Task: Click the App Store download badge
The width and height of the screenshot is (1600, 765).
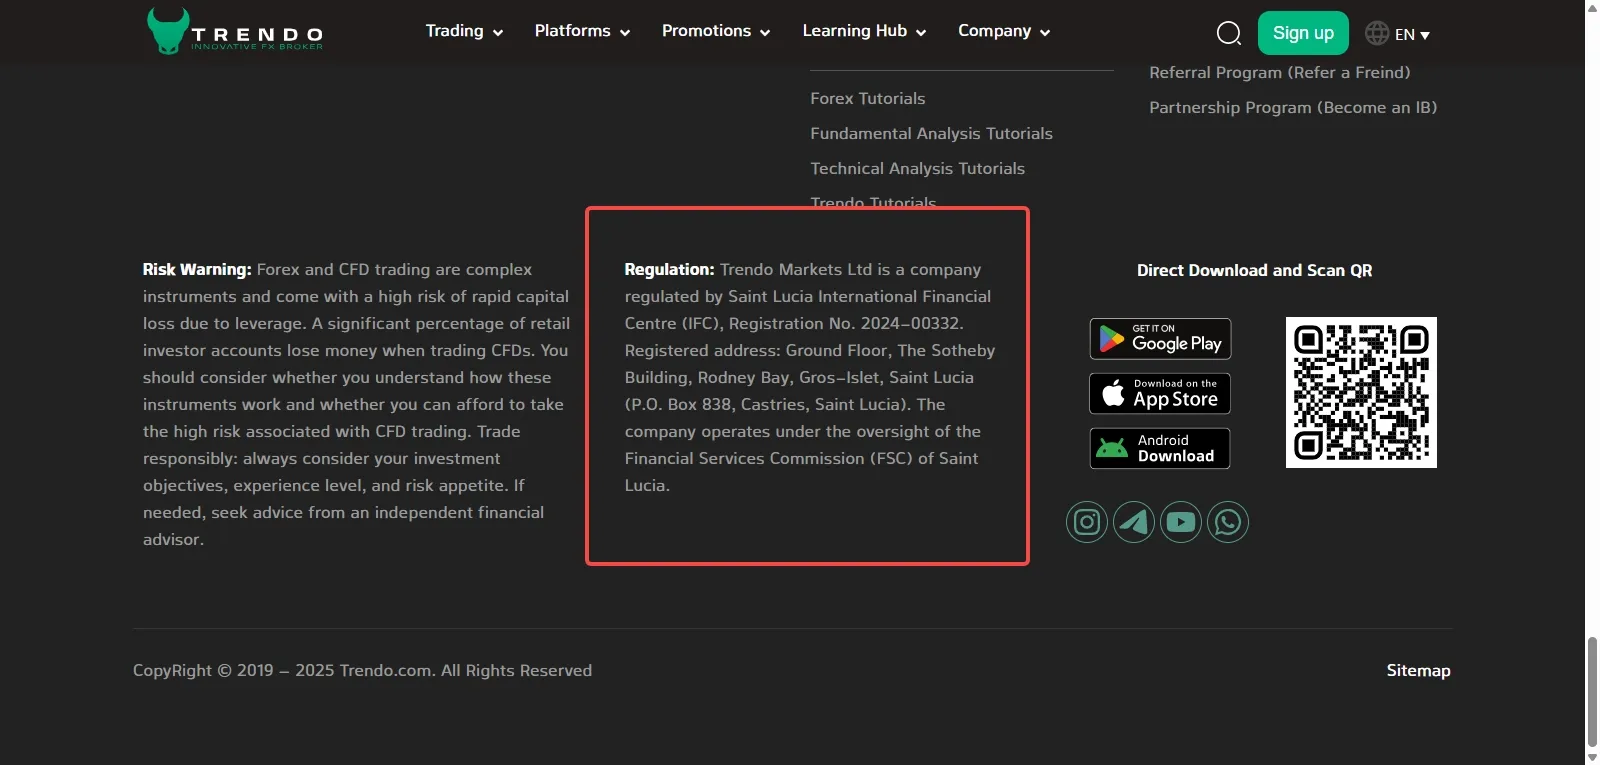Action: click(1160, 394)
